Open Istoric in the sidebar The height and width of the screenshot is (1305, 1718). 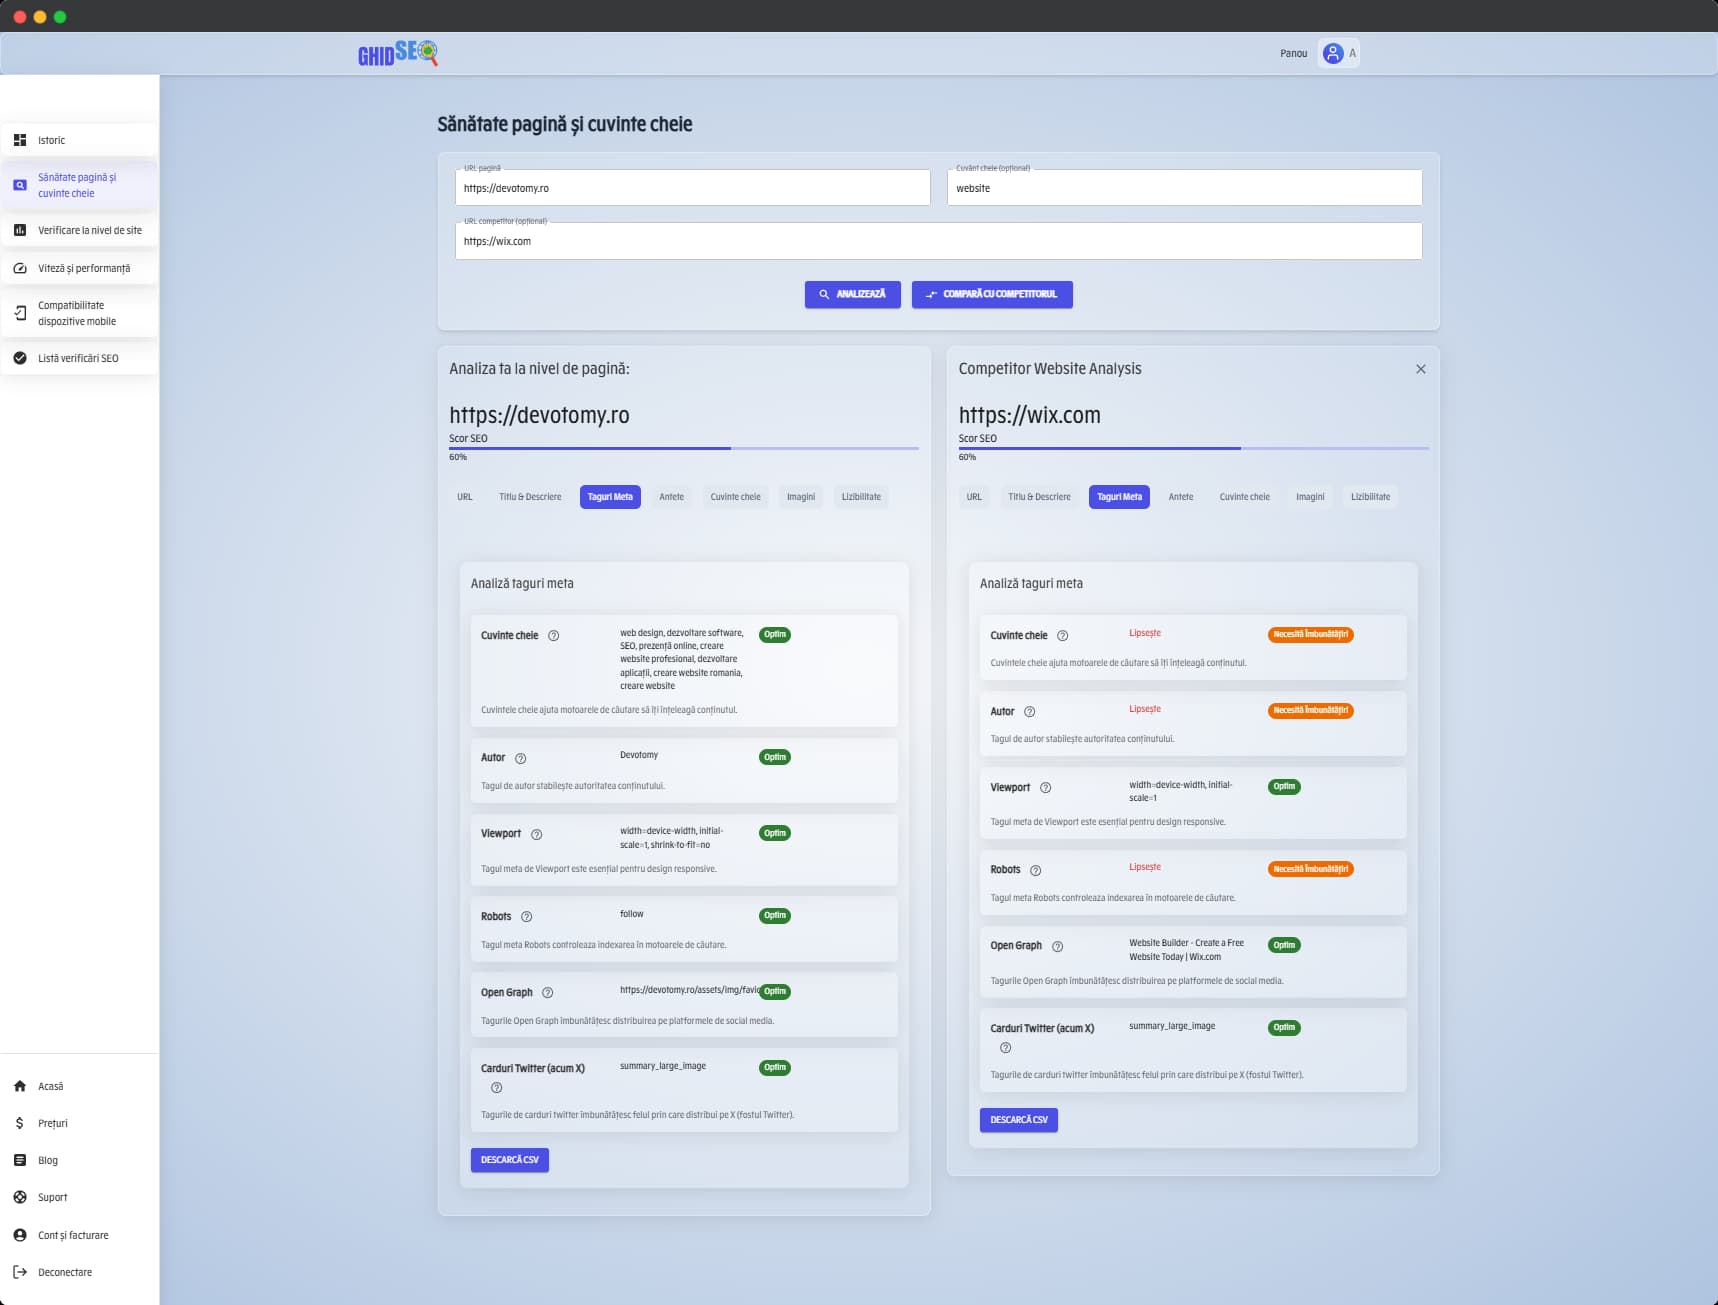coord(79,140)
